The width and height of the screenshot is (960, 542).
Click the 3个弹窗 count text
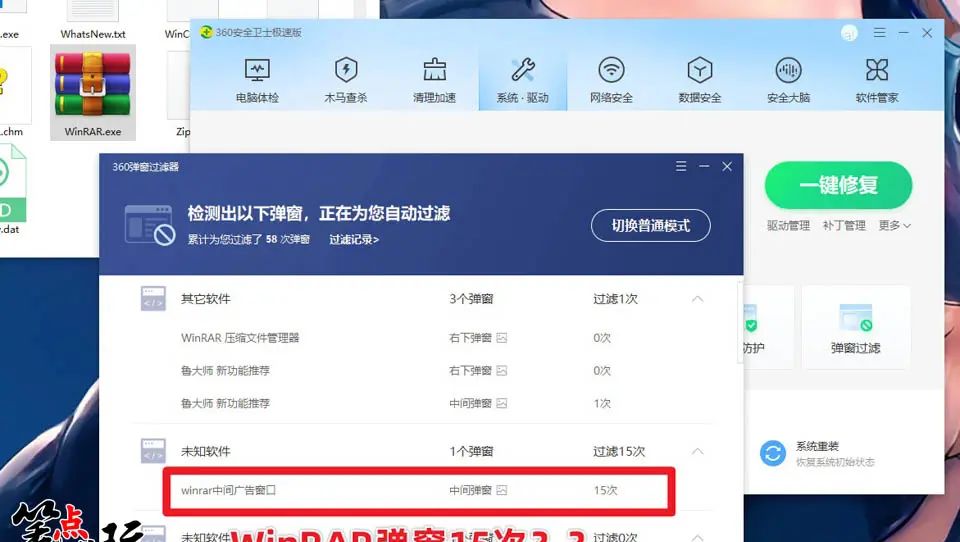(x=471, y=299)
